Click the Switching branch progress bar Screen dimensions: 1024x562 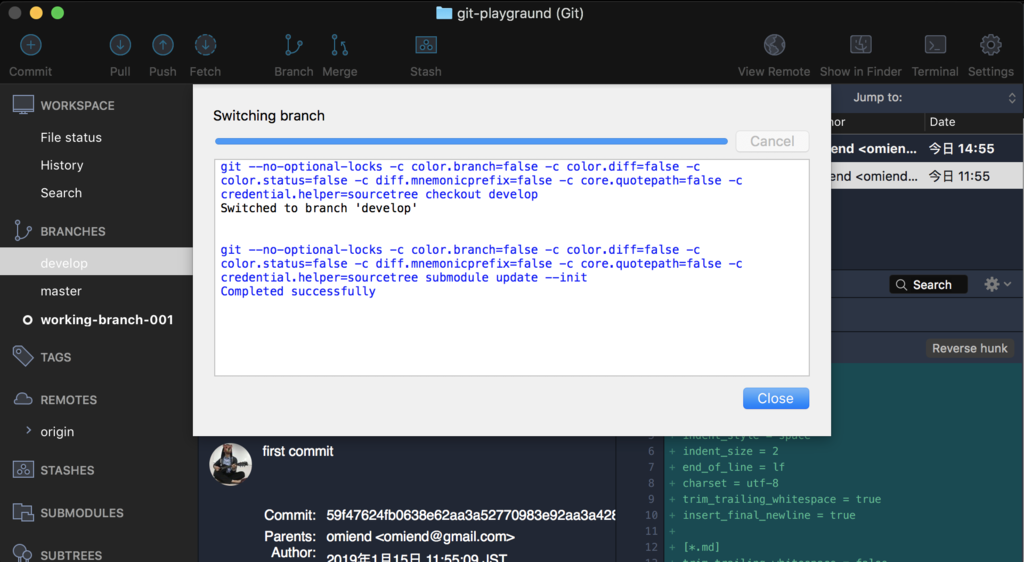click(x=471, y=141)
